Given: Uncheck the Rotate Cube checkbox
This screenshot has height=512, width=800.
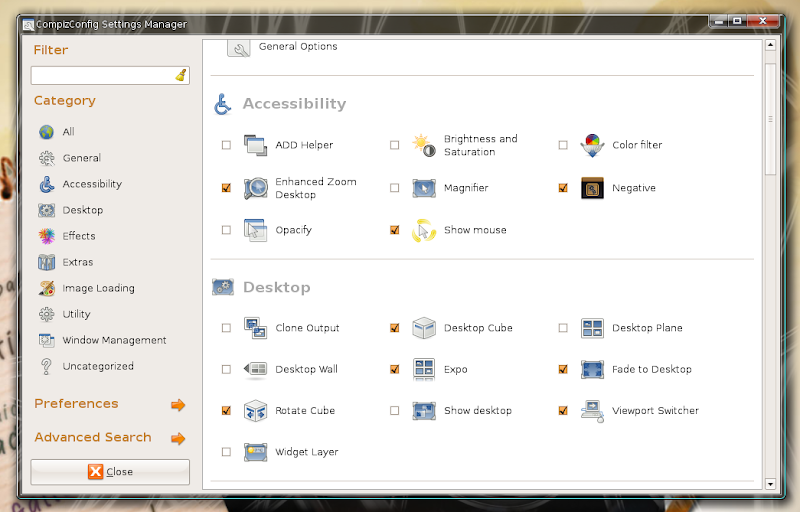Looking at the screenshot, I should click(226, 411).
